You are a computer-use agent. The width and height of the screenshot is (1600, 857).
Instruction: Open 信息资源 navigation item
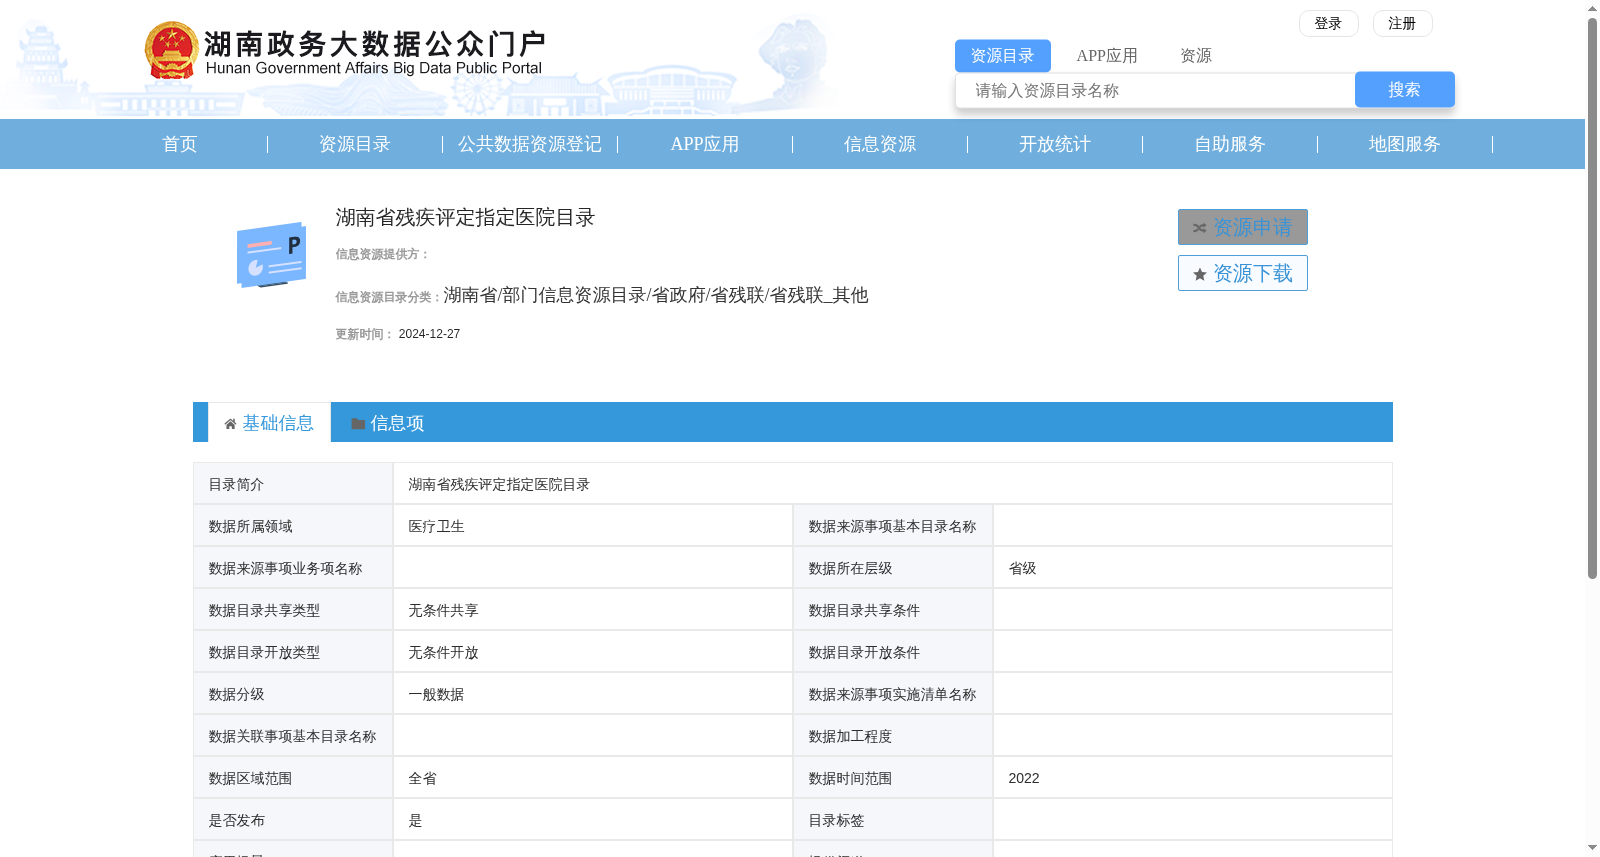pyautogui.click(x=880, y=144)
